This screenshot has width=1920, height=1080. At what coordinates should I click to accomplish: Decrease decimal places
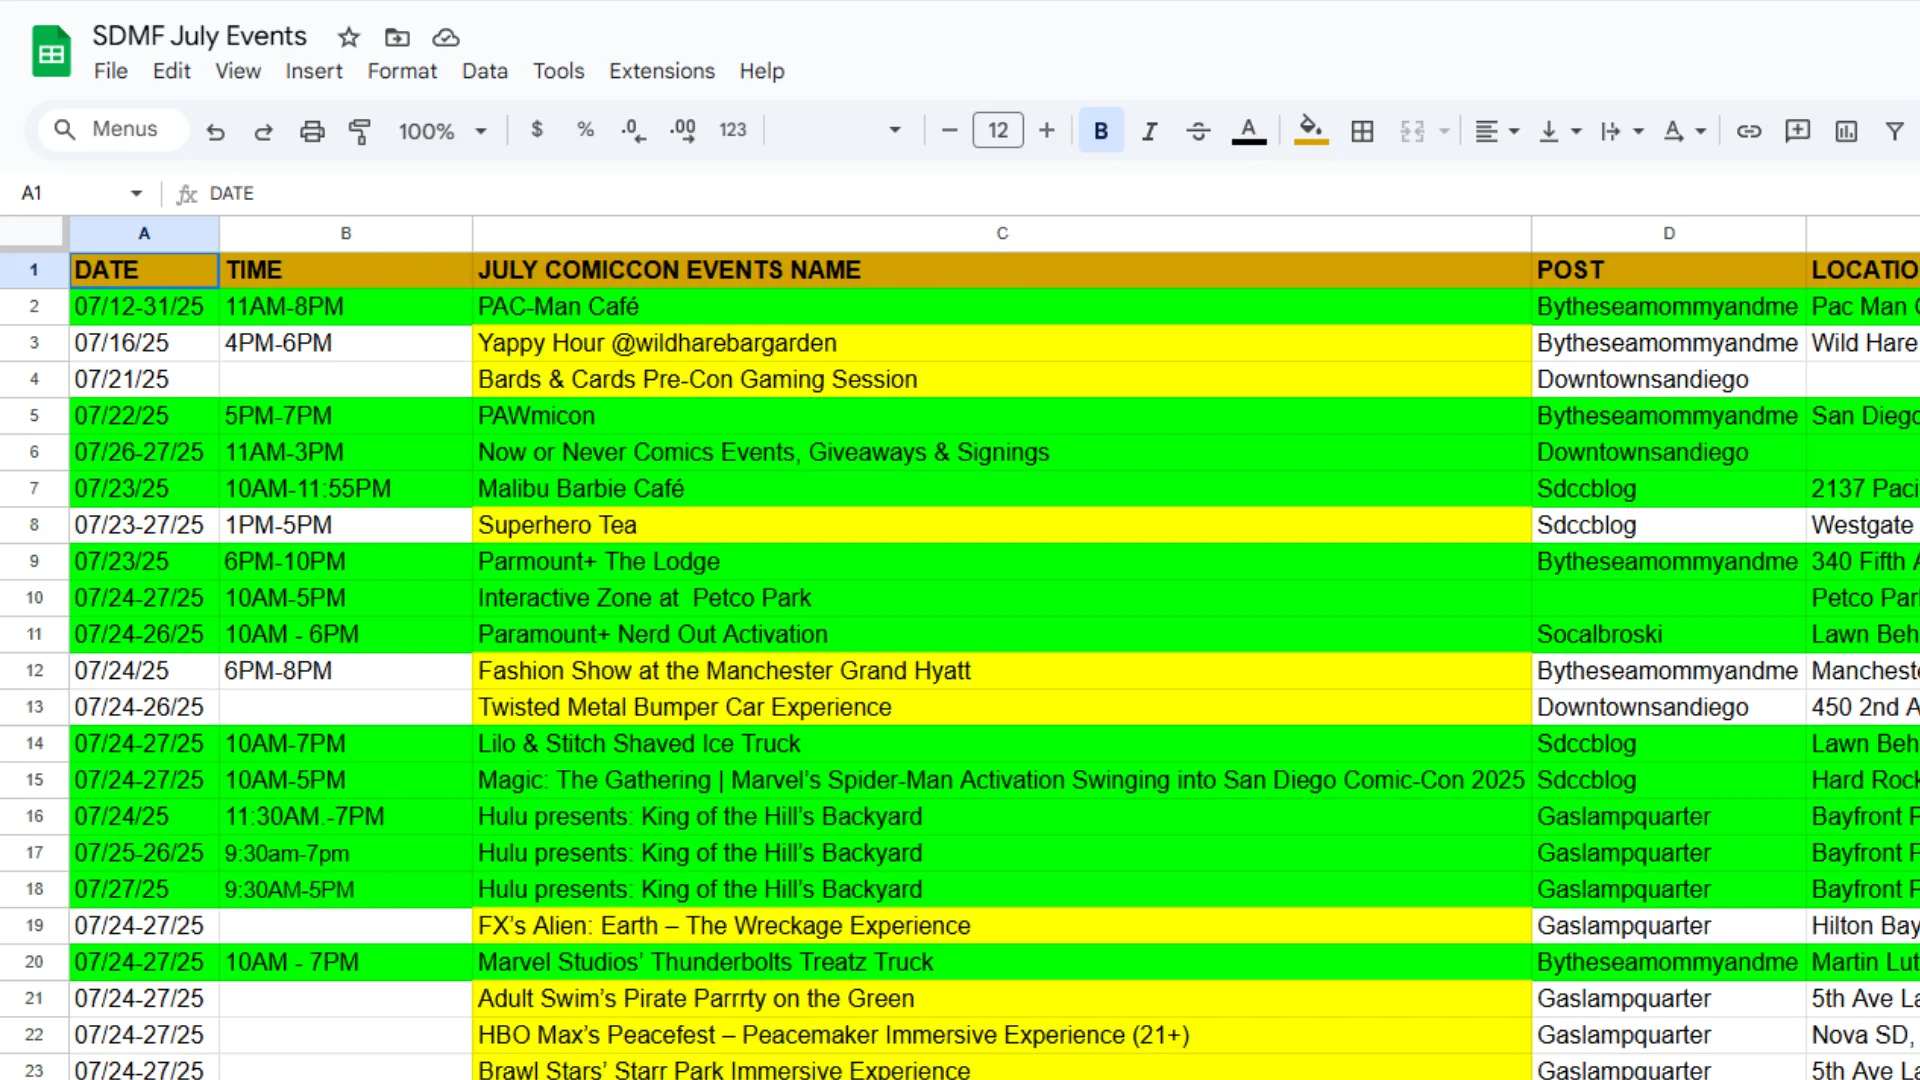click(x=633, y=130)
